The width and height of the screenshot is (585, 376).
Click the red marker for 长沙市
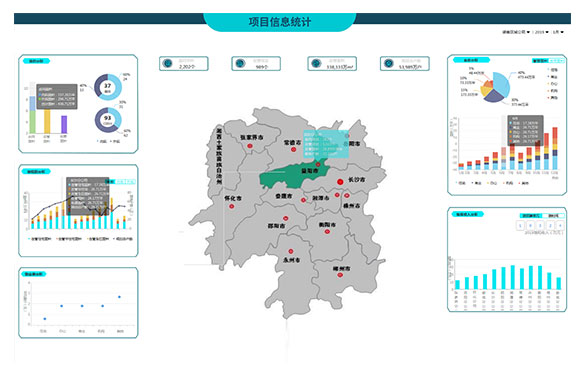(340, 182)
